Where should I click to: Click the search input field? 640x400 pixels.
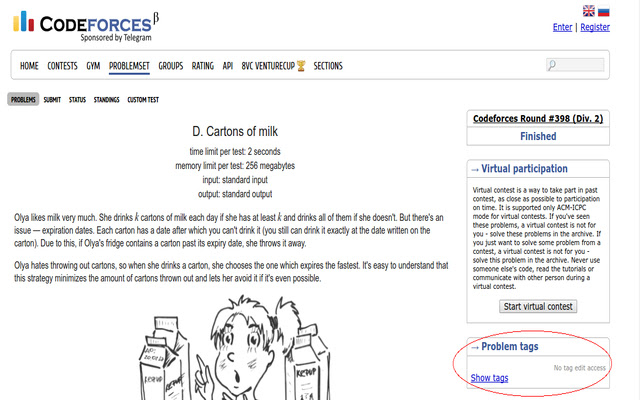point(576,65)
